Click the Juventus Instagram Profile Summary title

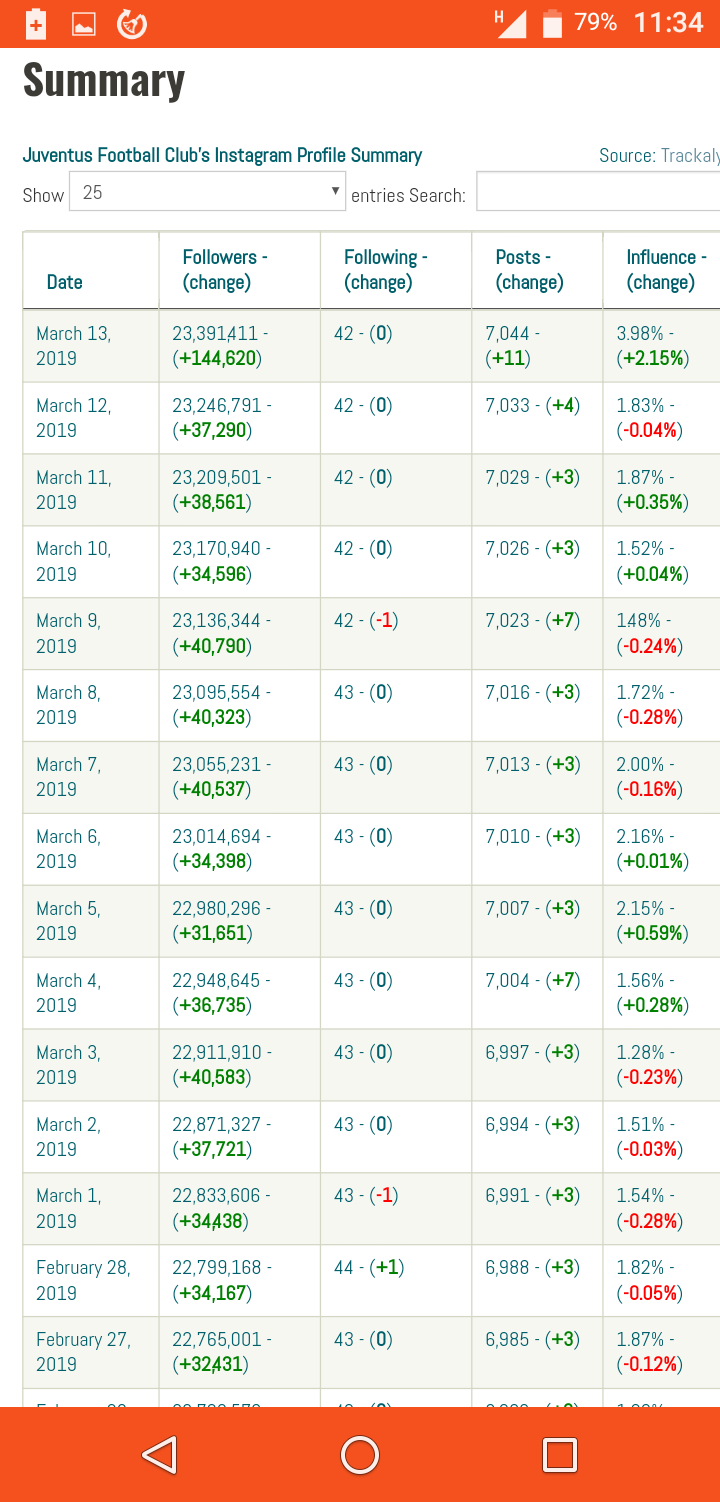[222, 155]
